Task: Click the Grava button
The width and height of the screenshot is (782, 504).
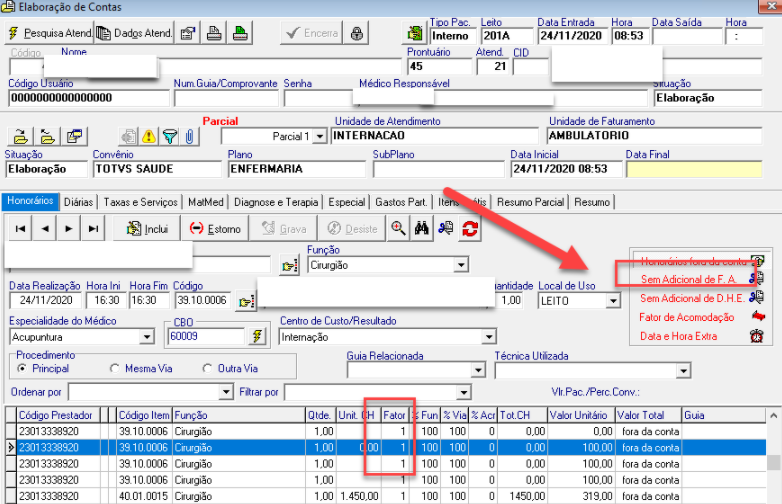Action: 283,229
